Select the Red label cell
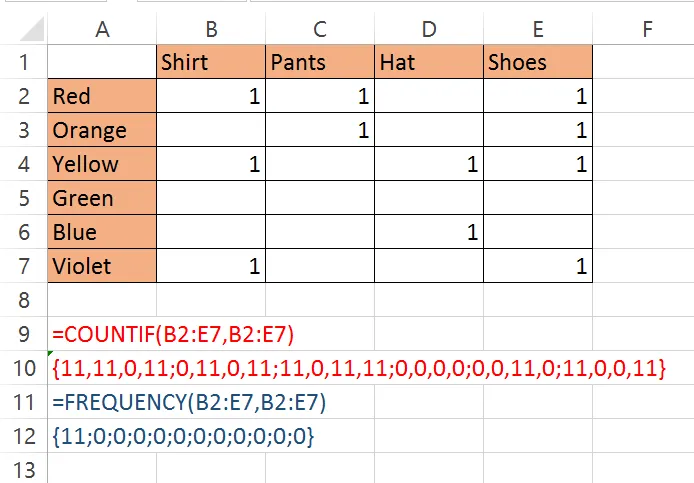This screenshot has height=483, width=694. pos(102,96)
